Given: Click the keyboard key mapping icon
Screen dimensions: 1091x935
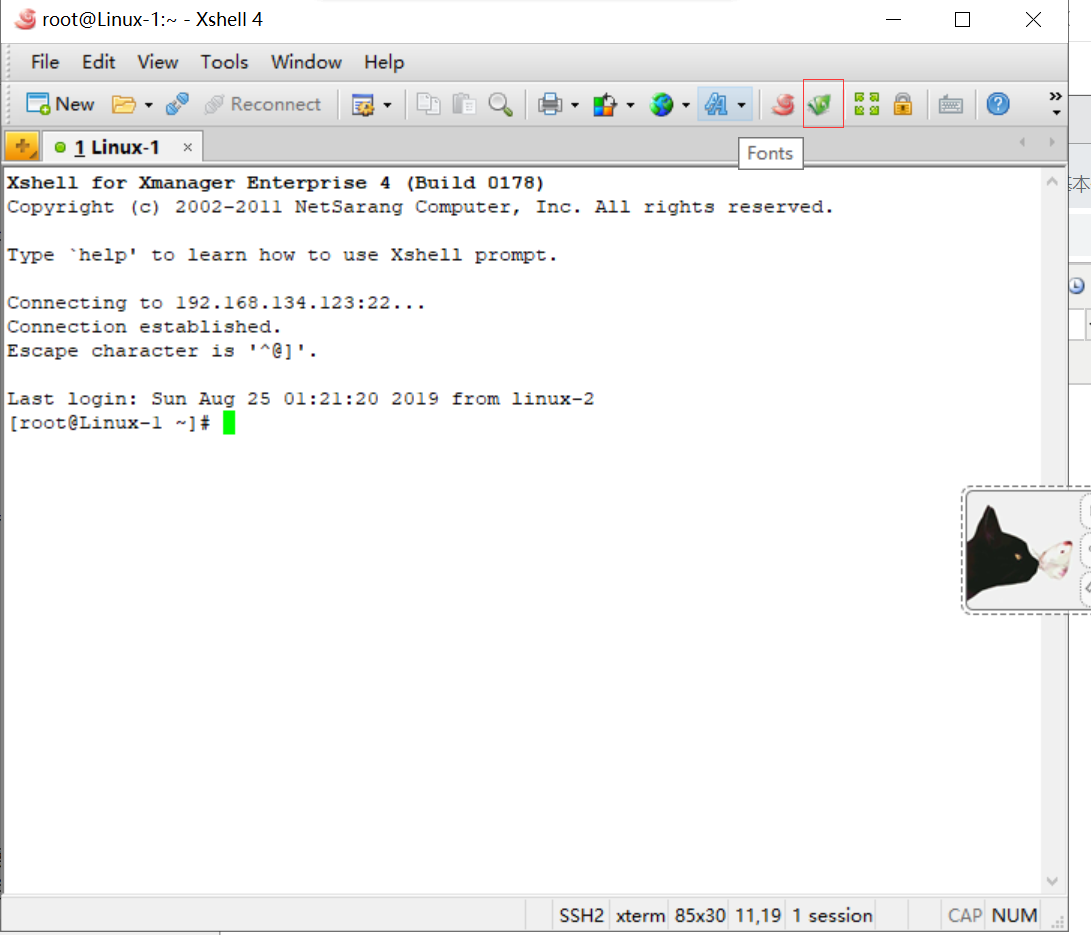Looking at the screenshot, I should (x=950, y=105).
